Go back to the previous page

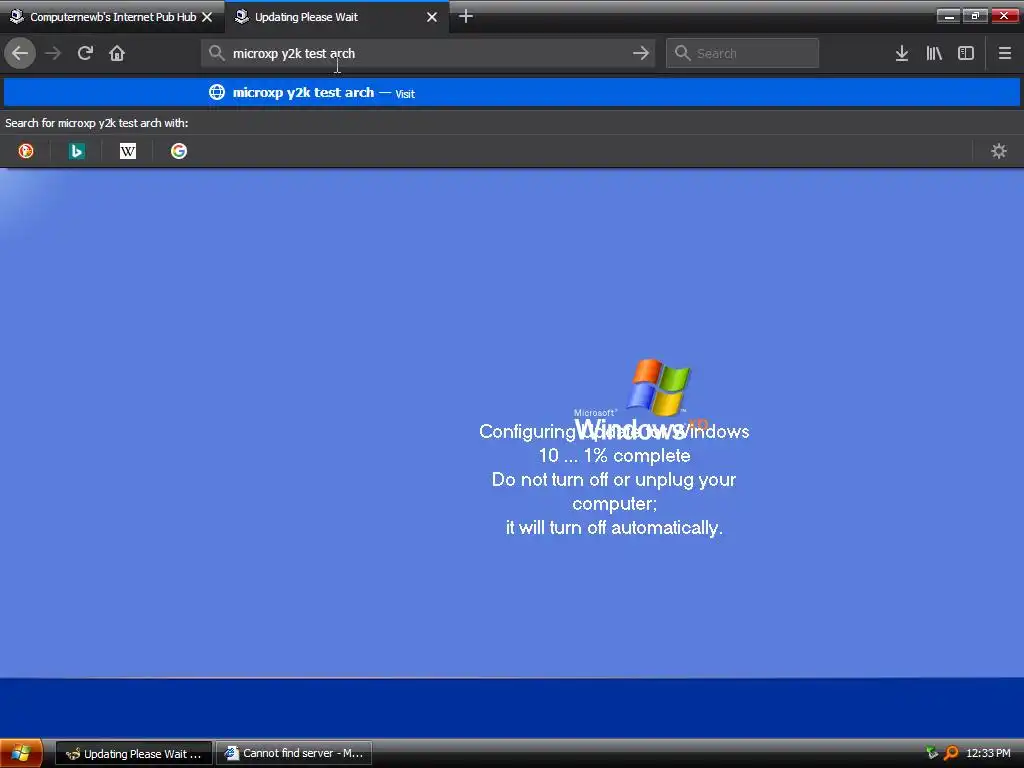[x=20, y=53]
